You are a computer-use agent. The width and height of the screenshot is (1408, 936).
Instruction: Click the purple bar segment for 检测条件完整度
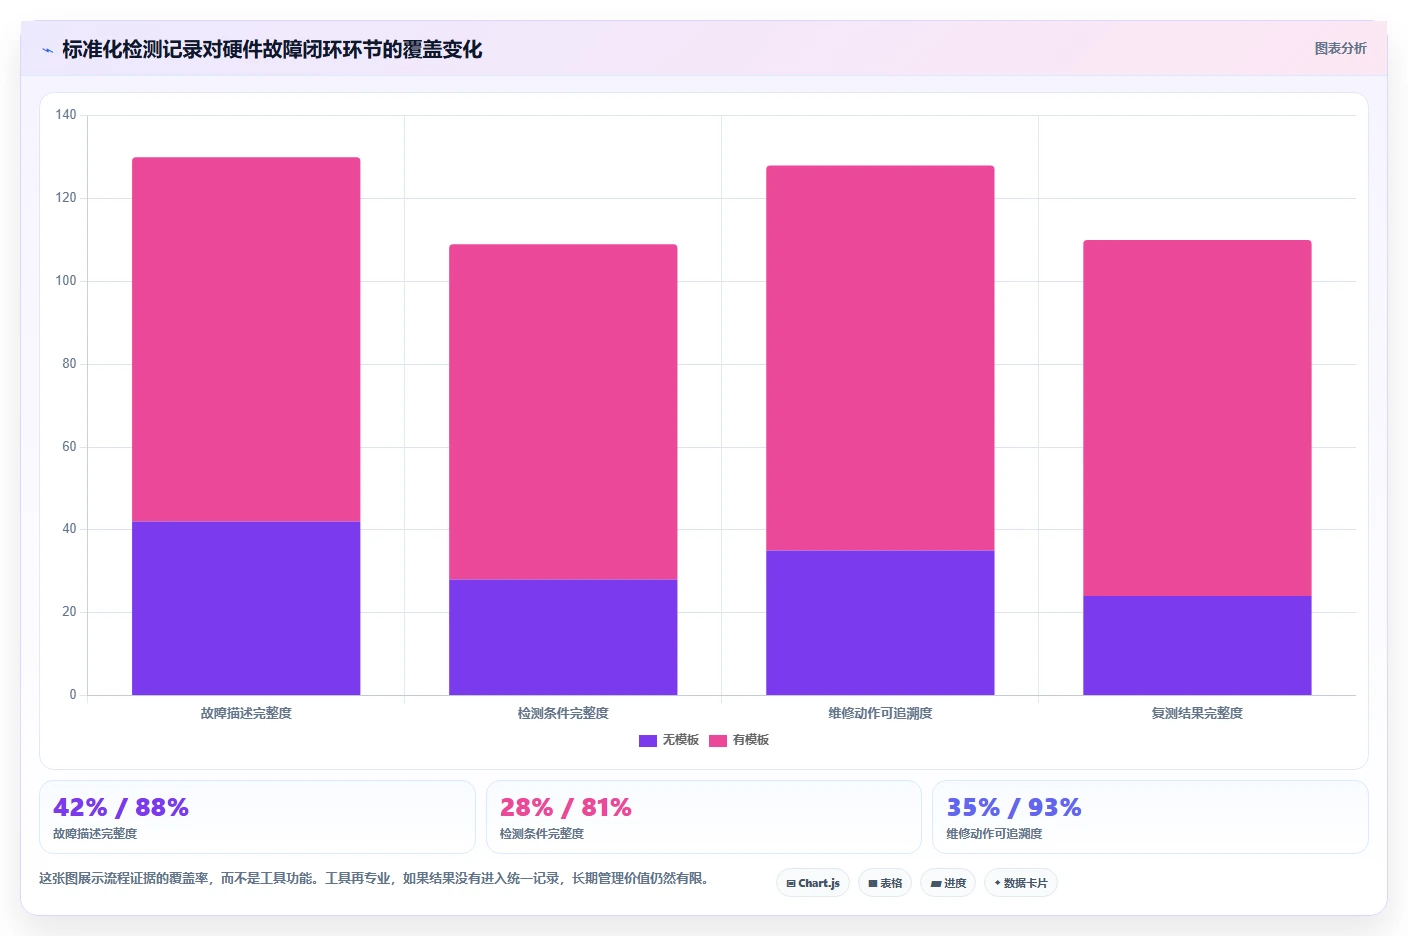tap(563, 637)
